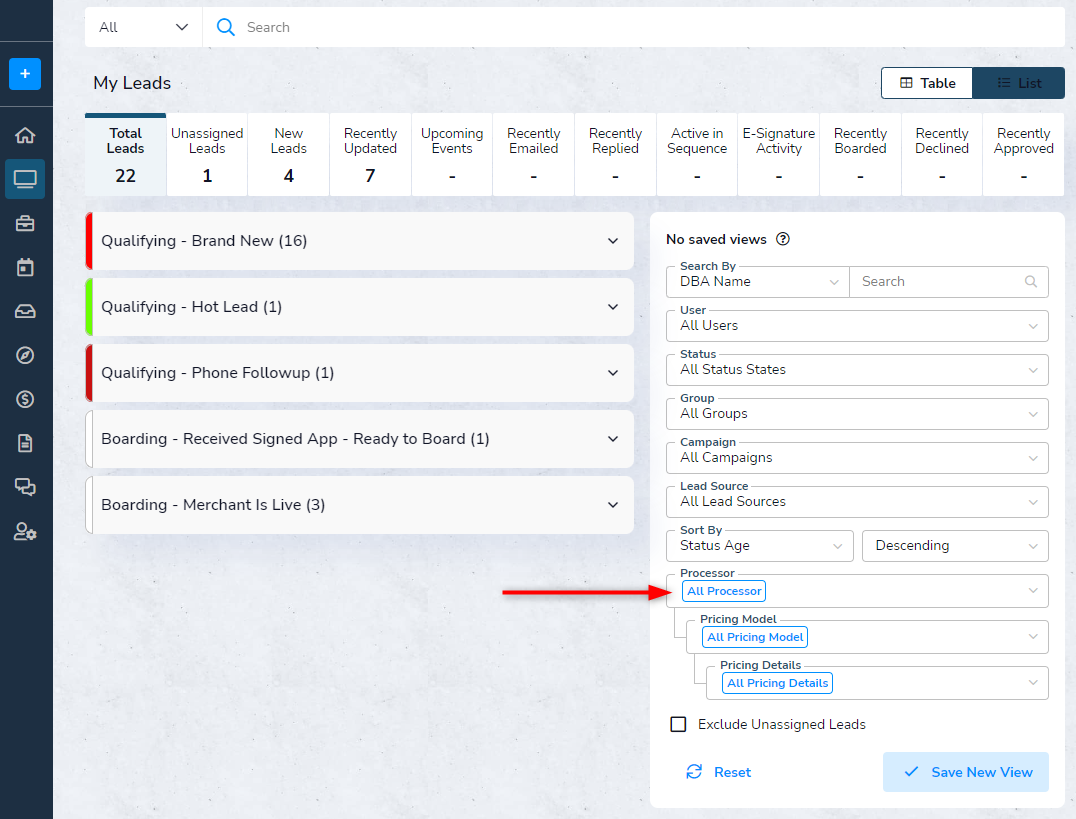The height and width of the screenshot is (819, 1076).
Task: Open the Leads monitor icon in sidebar
Action: coord(25,179)
